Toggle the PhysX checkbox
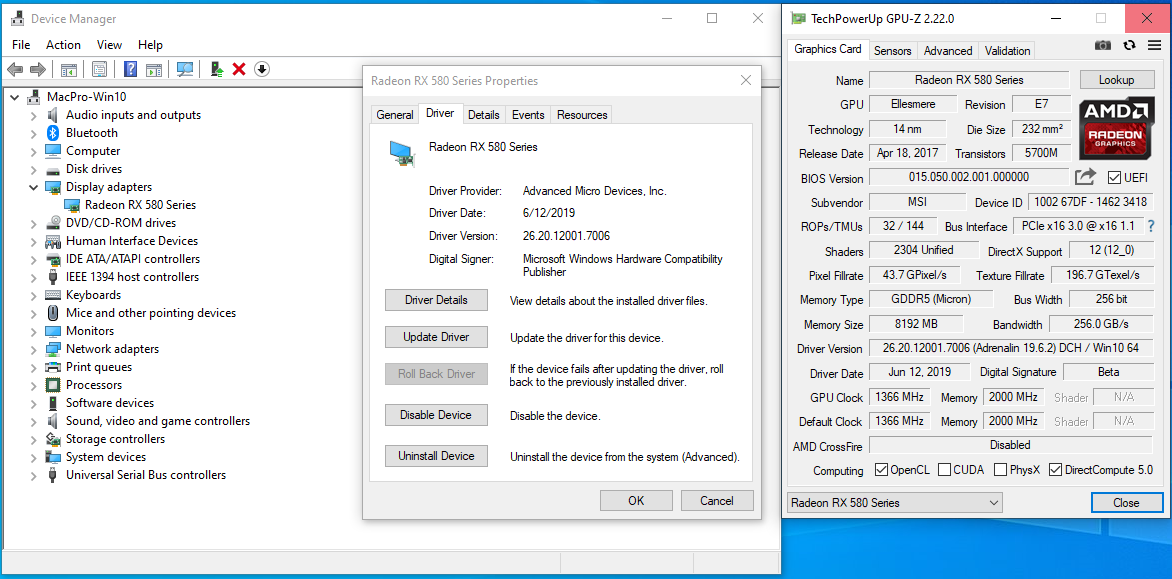The width and height of the screenshot is (1172, 579). click(1000, 470)
